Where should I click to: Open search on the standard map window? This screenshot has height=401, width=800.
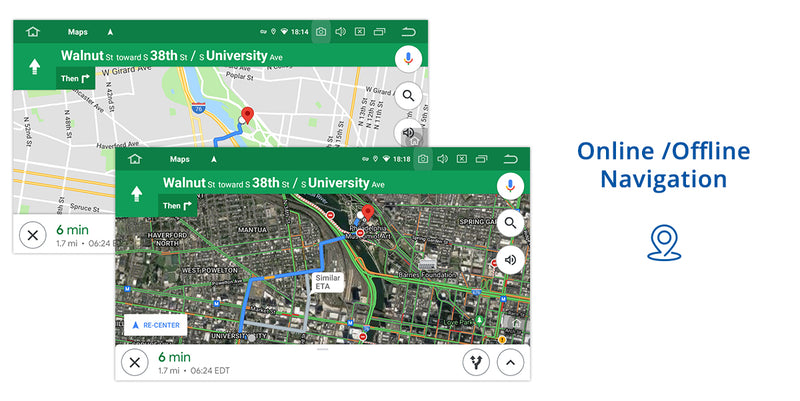408,96
